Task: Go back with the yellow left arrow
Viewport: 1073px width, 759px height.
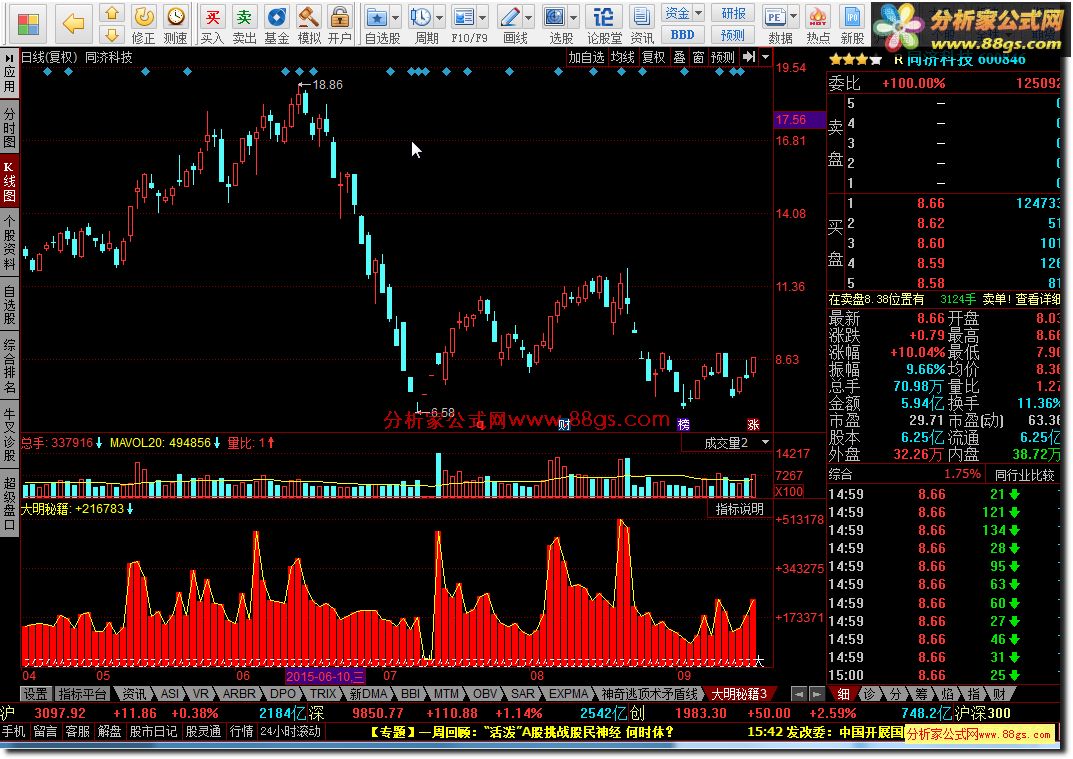Action: point(73,23)
